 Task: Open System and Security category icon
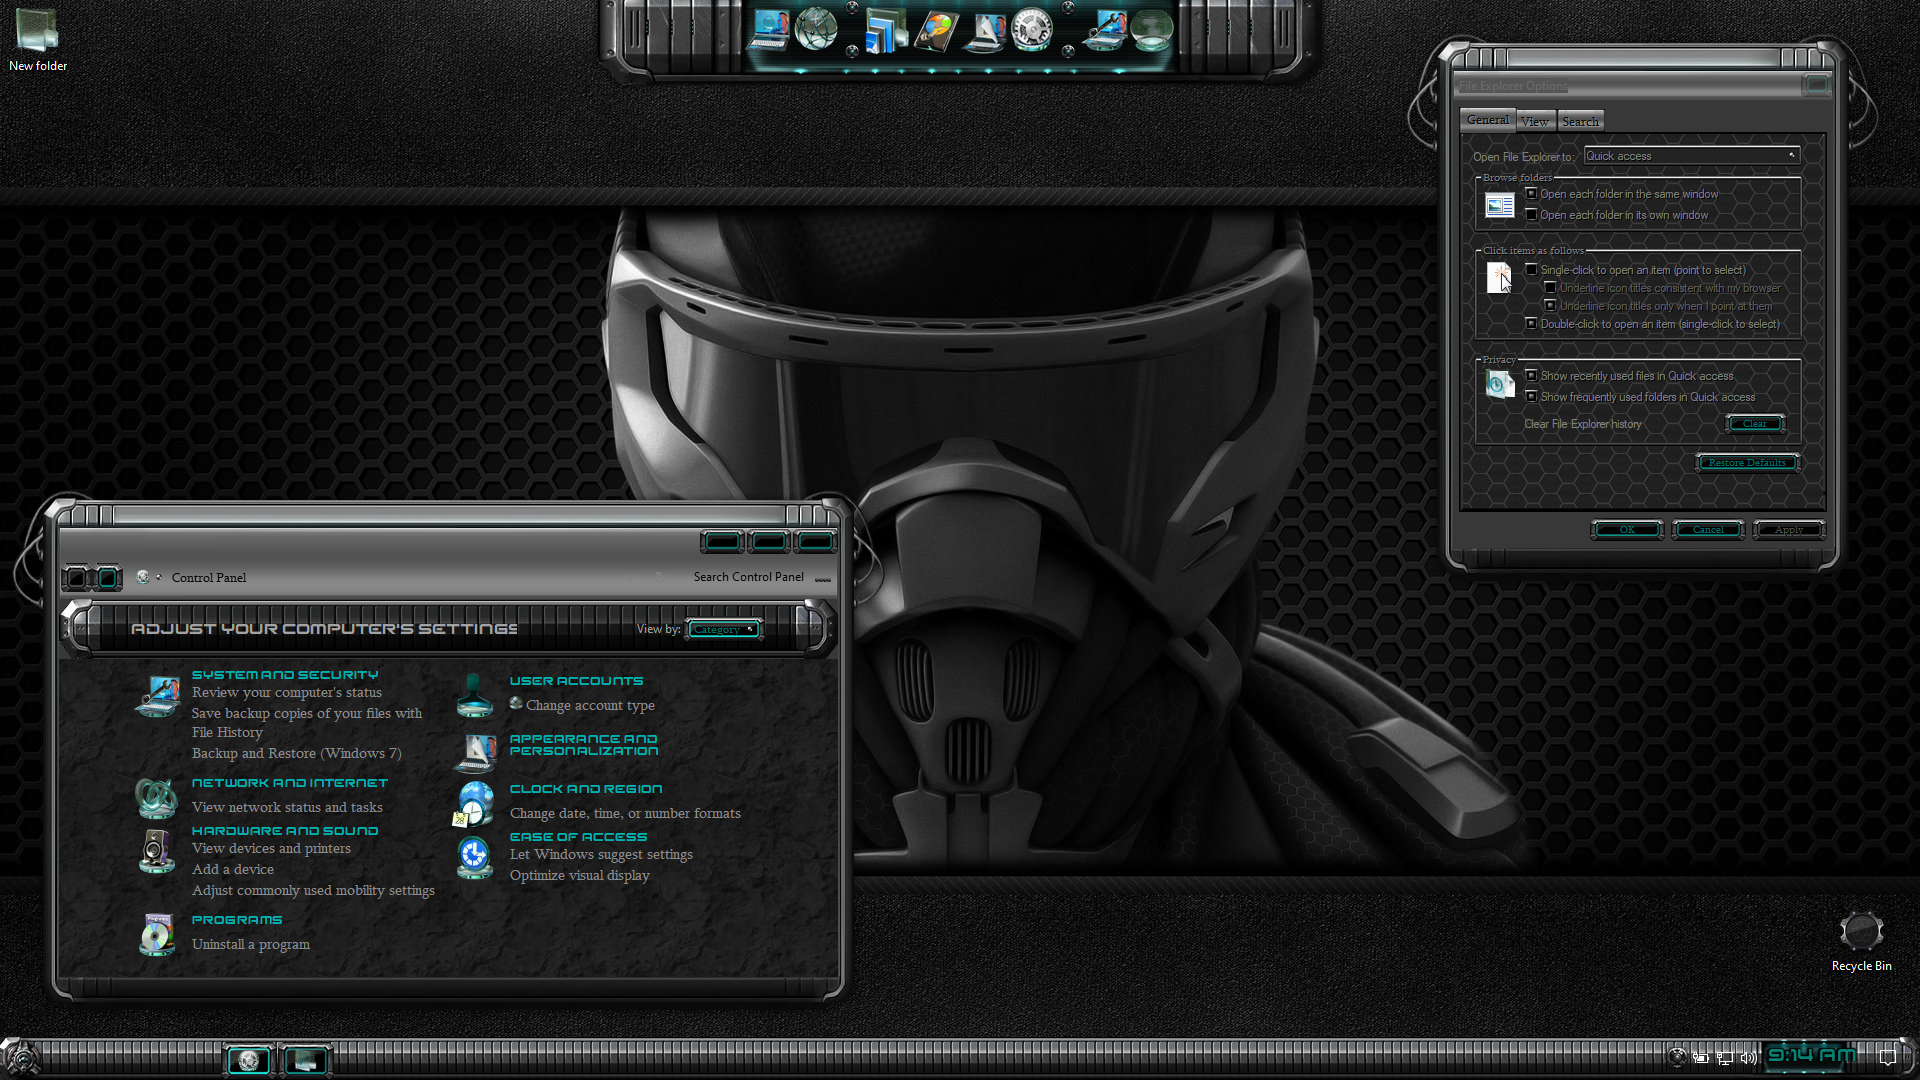point(158,696)
